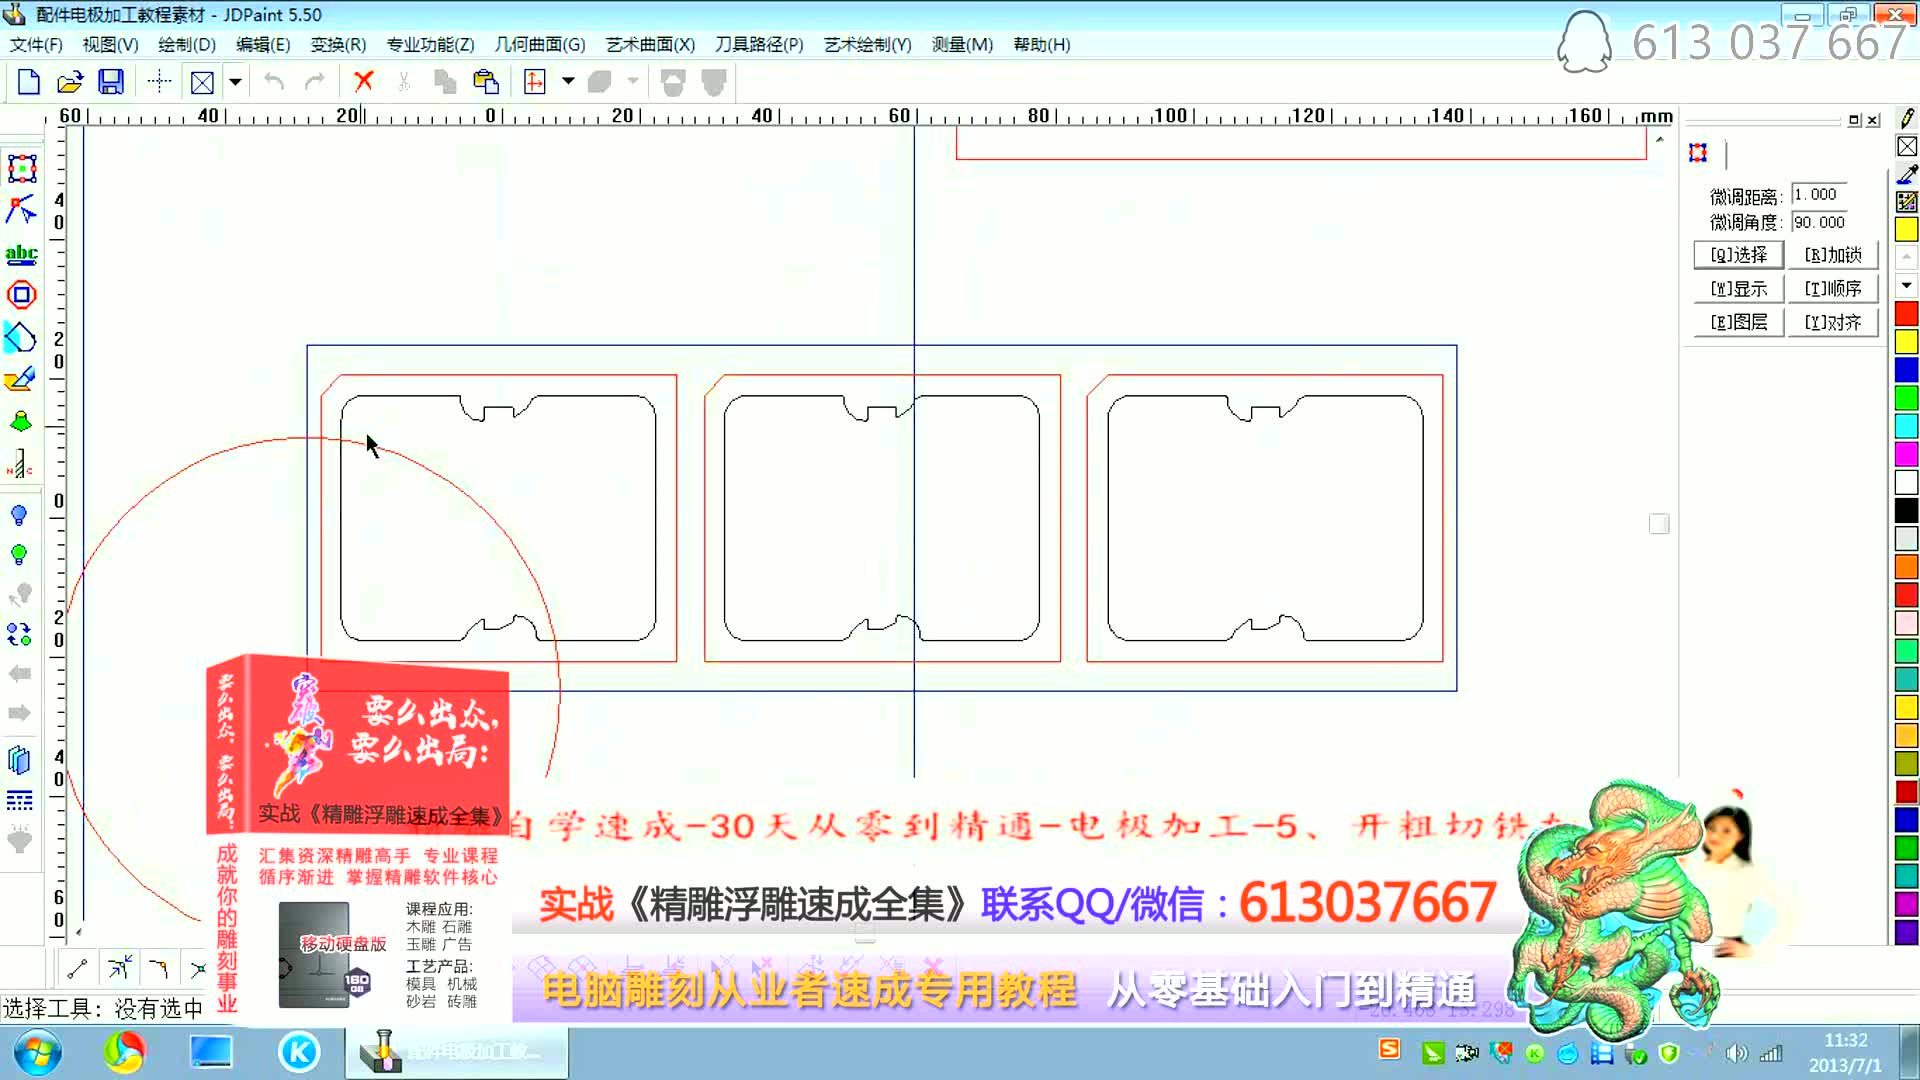Click the [Y]对齐 align button
Image resolution: width=1920 pixels, height=1080 pixels.
point(1832,322)
